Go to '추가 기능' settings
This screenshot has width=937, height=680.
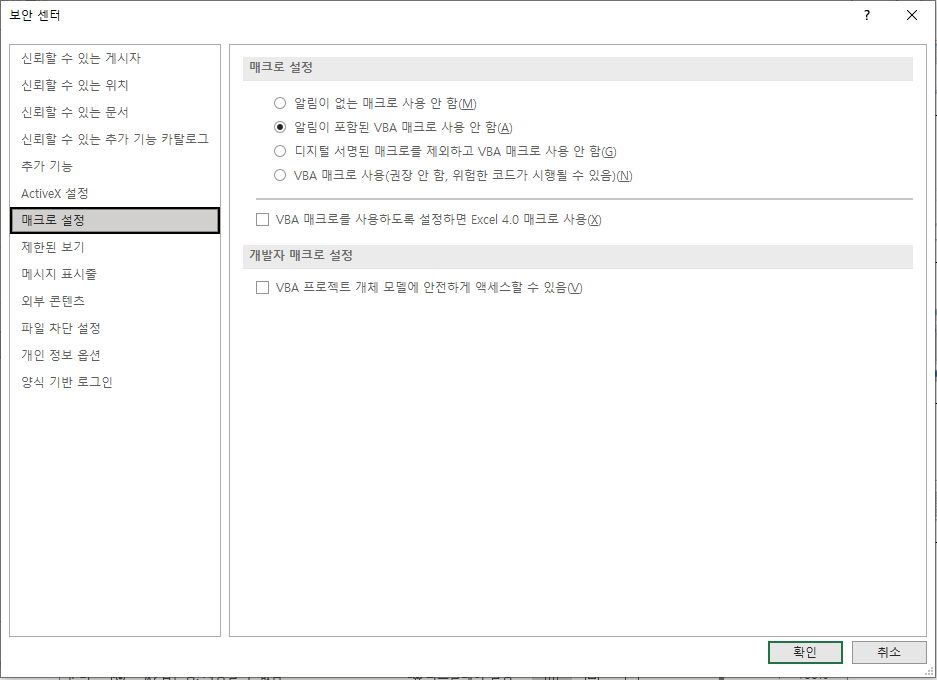coord(115,166)
